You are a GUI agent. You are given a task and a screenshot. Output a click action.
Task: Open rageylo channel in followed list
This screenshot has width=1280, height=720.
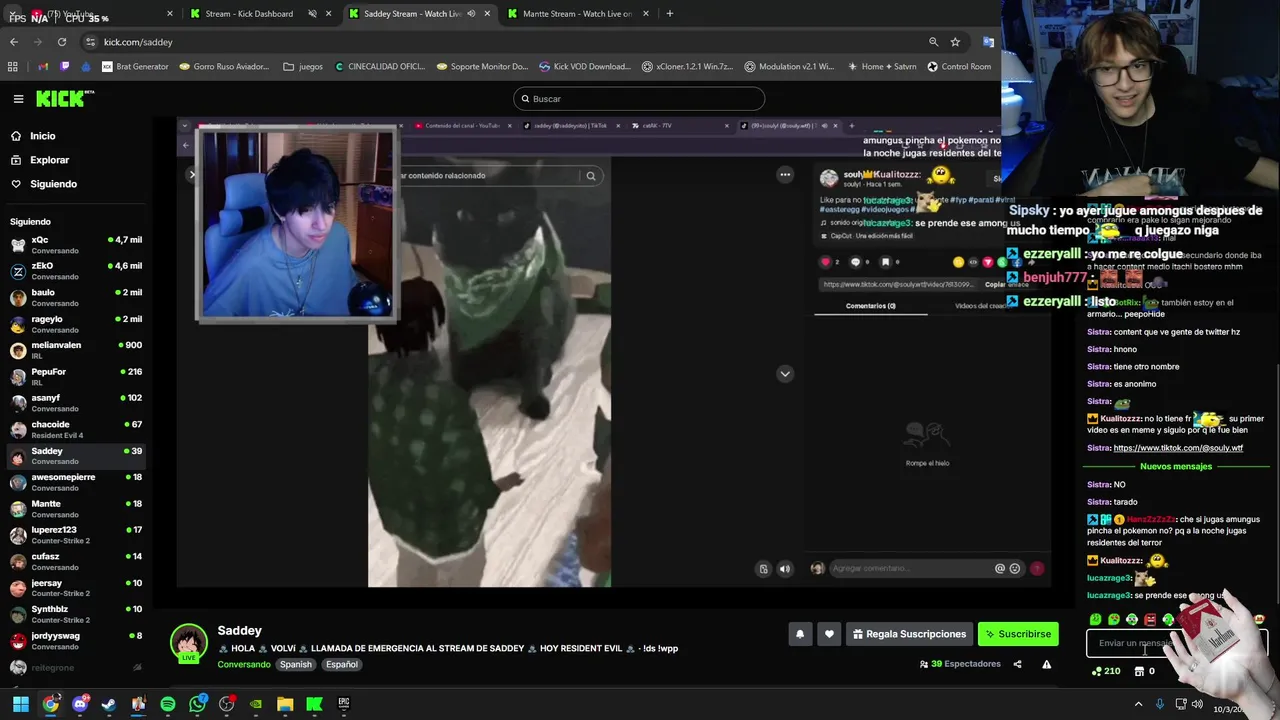coord(75,324)
